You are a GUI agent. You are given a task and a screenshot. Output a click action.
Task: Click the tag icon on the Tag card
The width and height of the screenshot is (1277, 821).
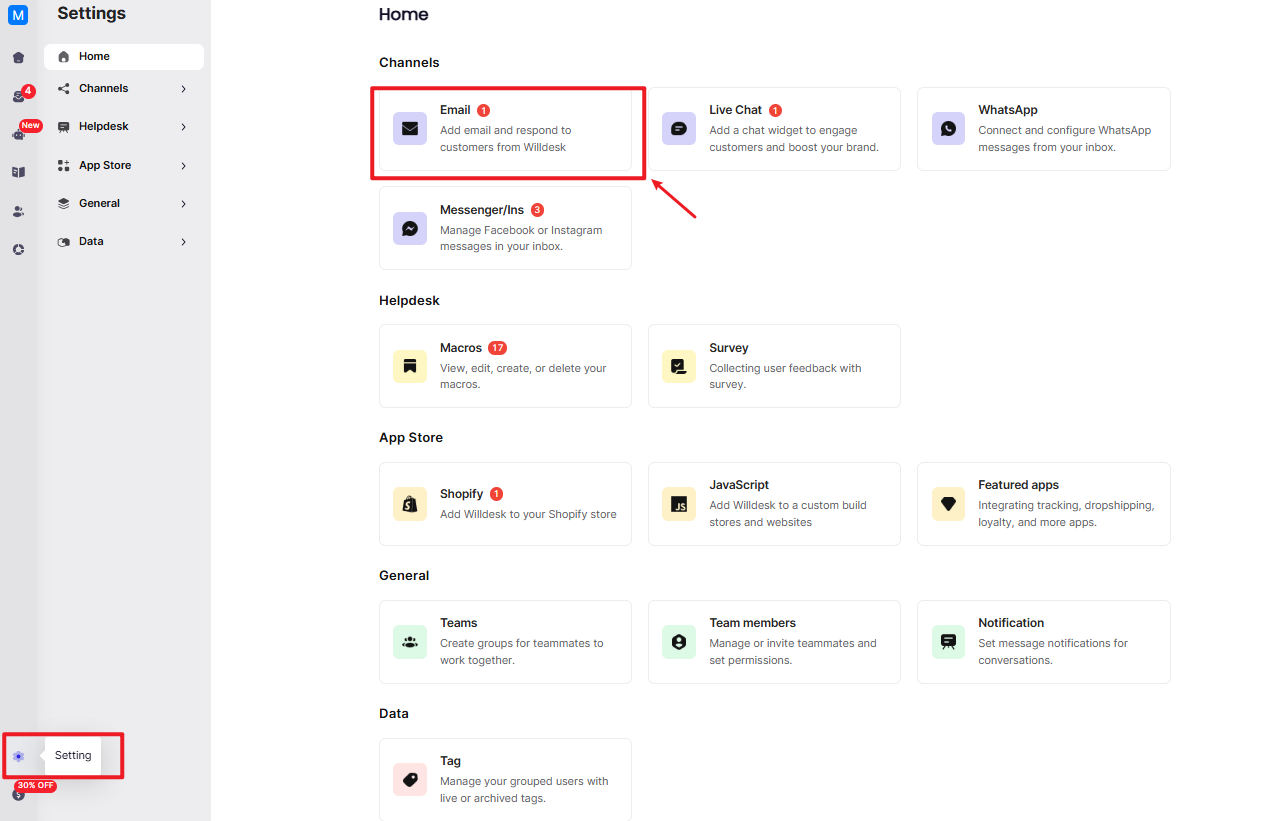pyautogui.click(x=410, y=779)
